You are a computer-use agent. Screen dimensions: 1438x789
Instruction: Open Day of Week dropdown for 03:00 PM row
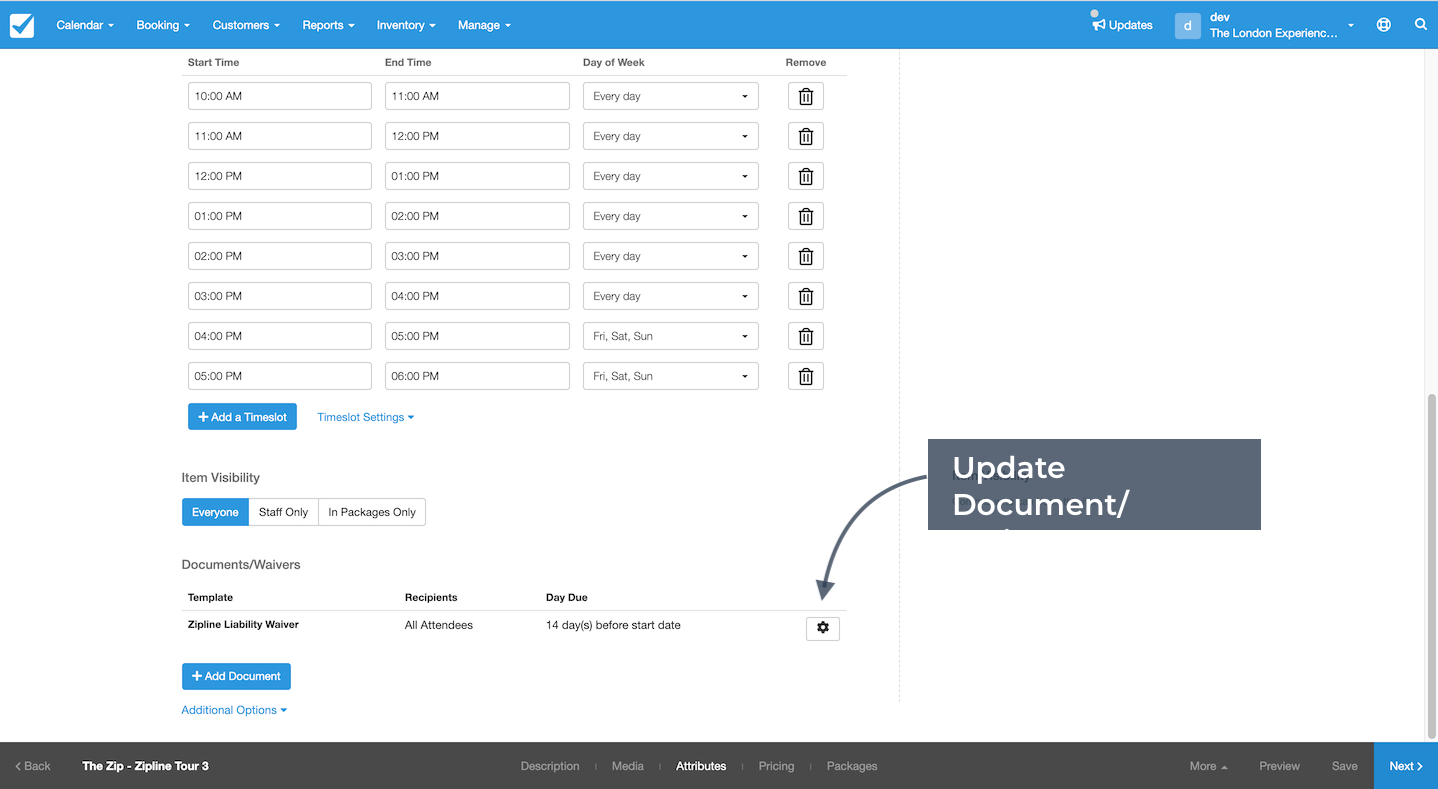[x=671, y=296]
